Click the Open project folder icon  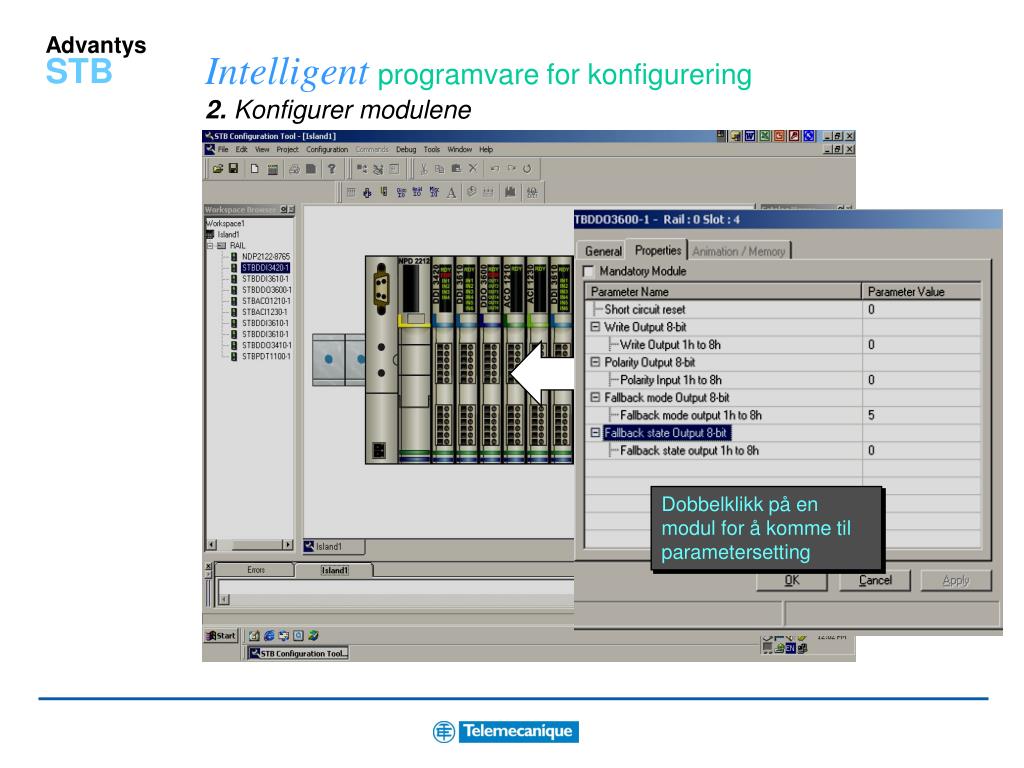click(x=218, y=168)
